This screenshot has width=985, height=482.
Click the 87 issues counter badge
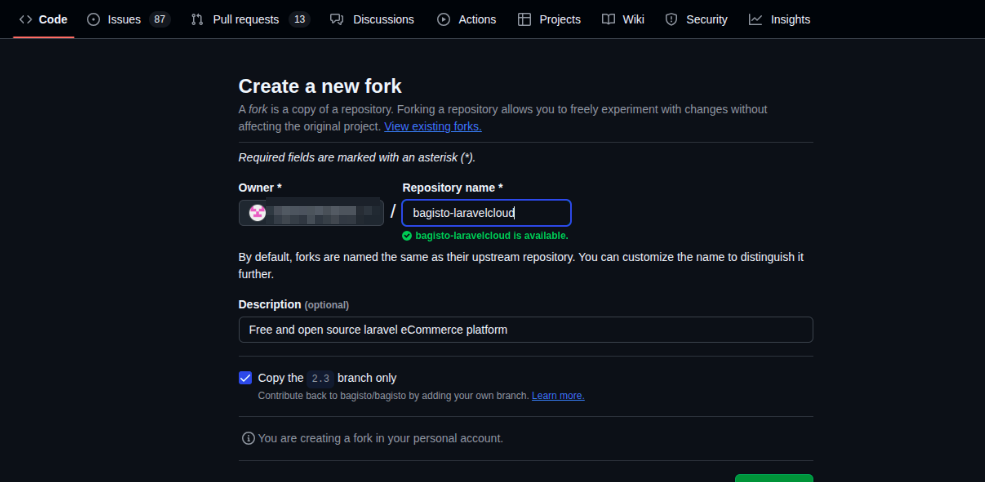(x=160, y=19)
